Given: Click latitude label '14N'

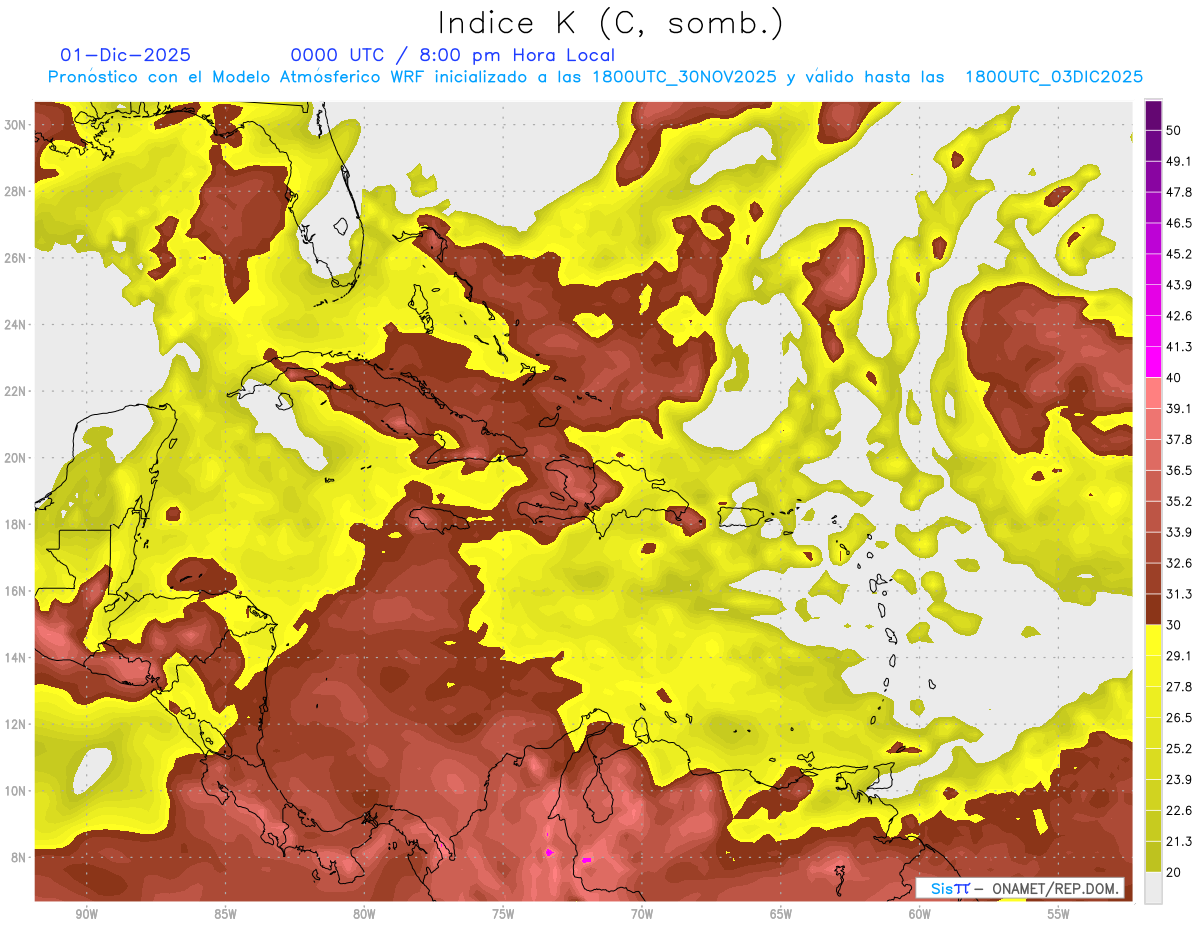Looking at the screenshot, I should 17,657.
